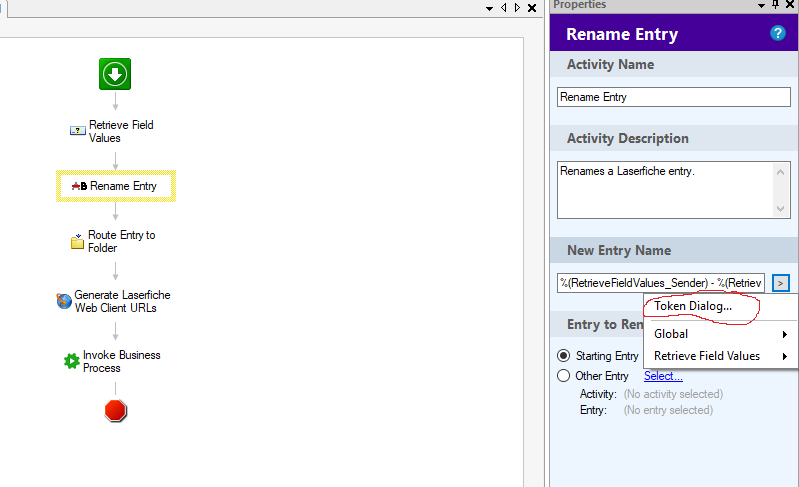799x487 pixels.
Task: Click the token button next to New Entry Name
Action: pyautogui.click(x=781, y=283)
